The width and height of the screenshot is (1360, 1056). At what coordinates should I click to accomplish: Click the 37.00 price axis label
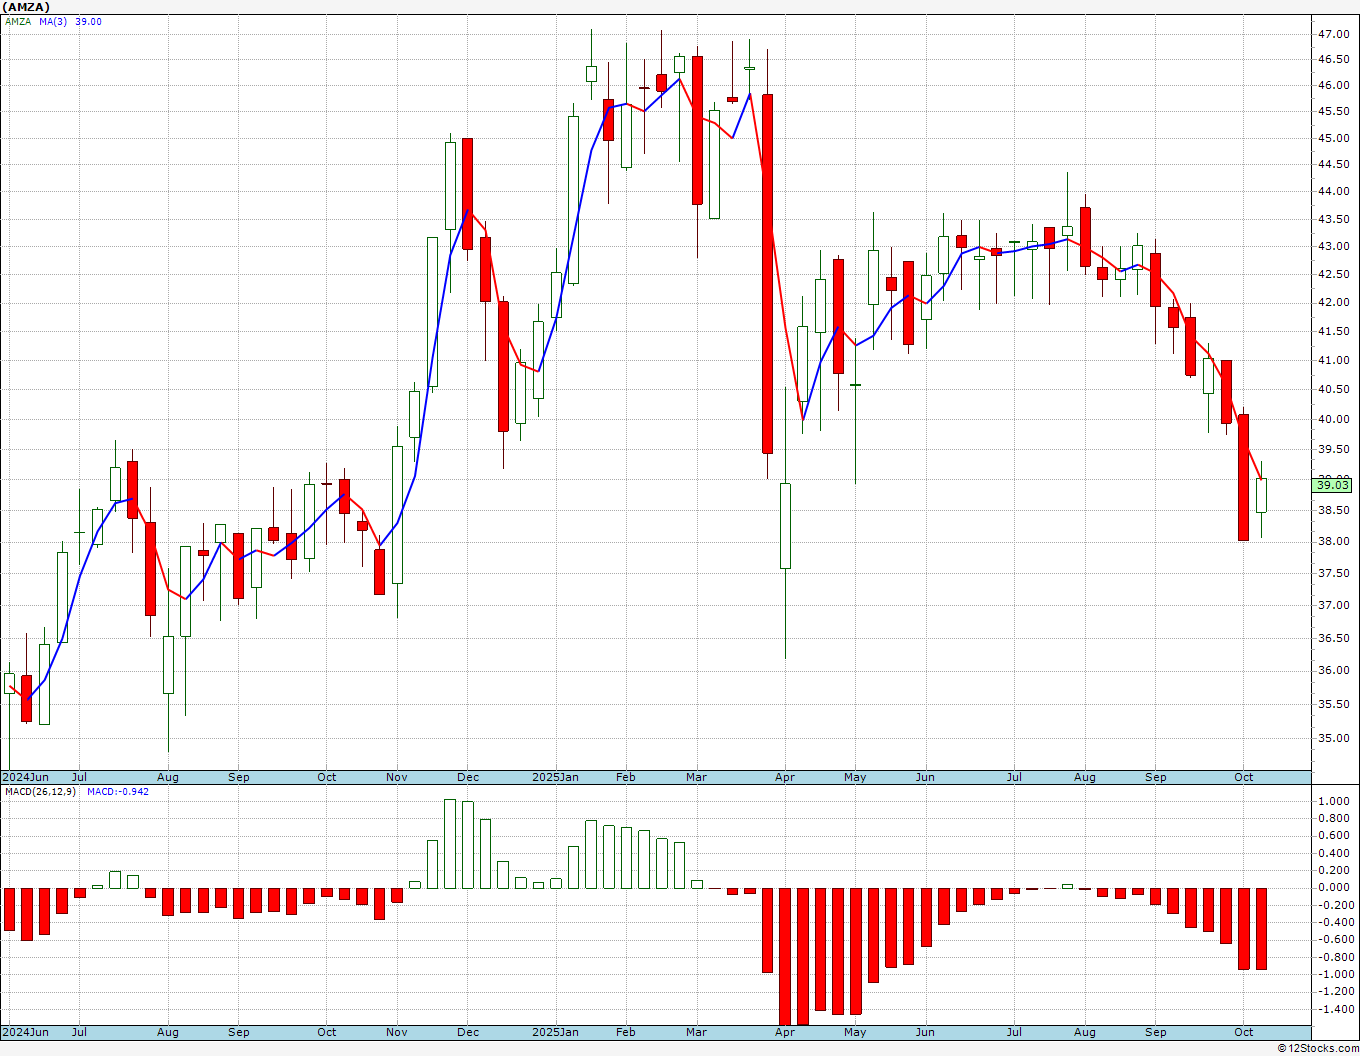pos(1334,605)
